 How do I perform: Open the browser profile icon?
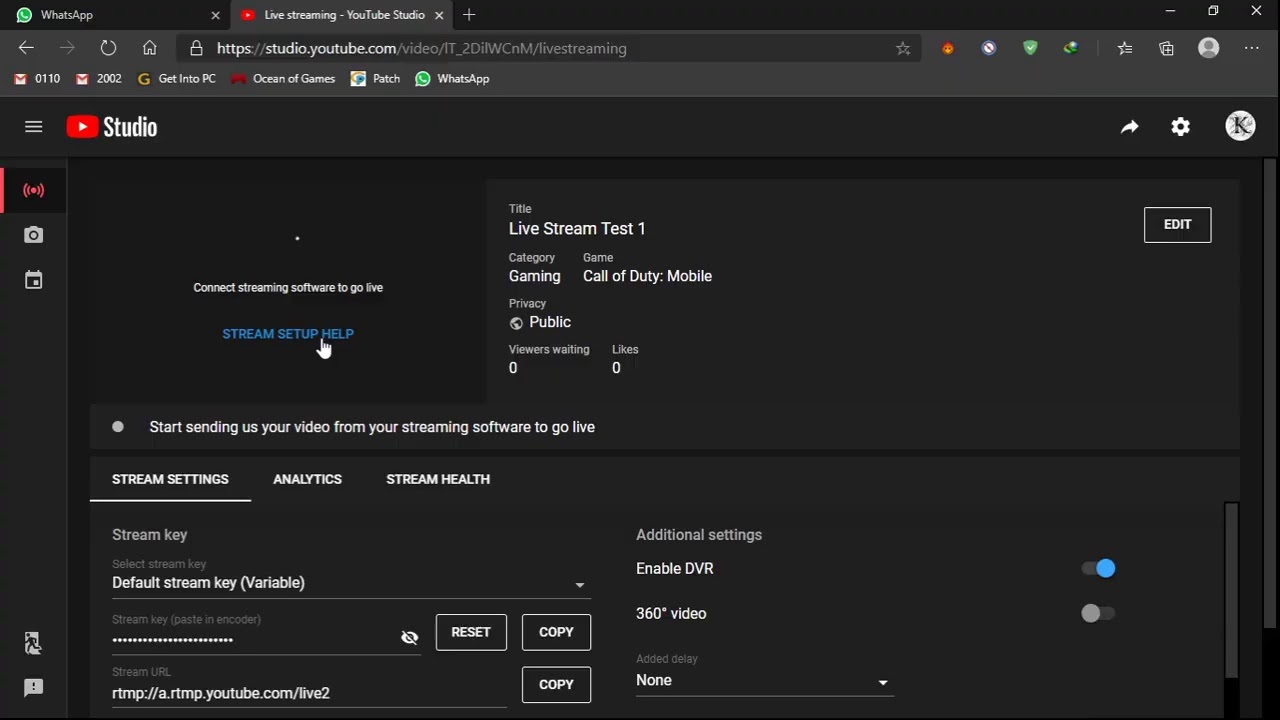click(x=1209, y=48)
